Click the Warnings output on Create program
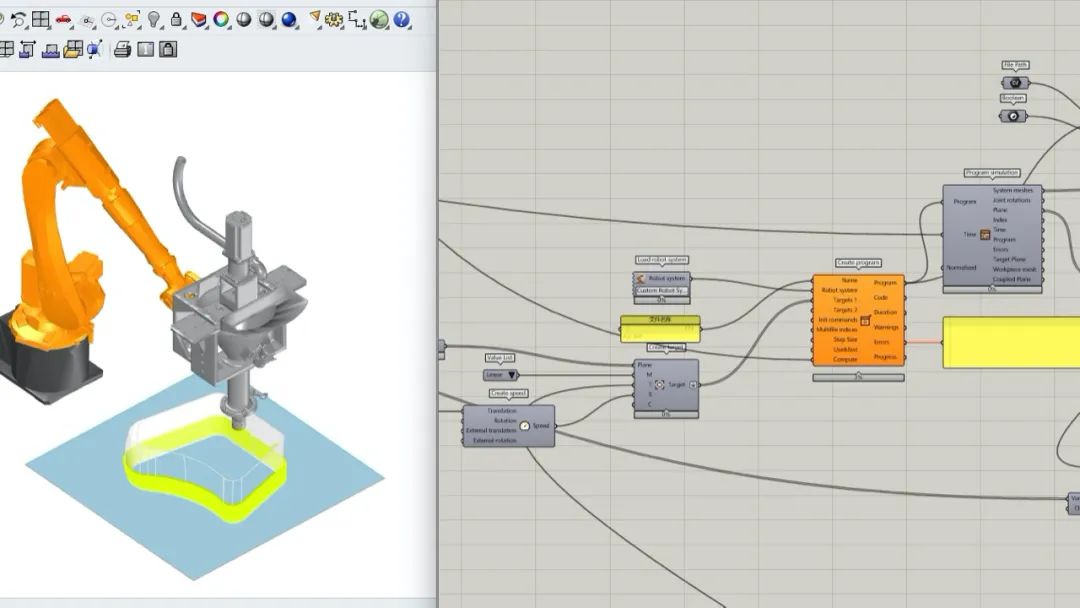The height and width of the screenshot is (608, 1080). [886, 327]
